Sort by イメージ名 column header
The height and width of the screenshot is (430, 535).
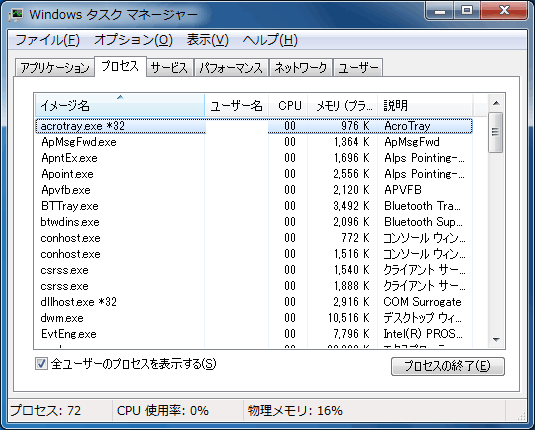[x=120, y=105]
